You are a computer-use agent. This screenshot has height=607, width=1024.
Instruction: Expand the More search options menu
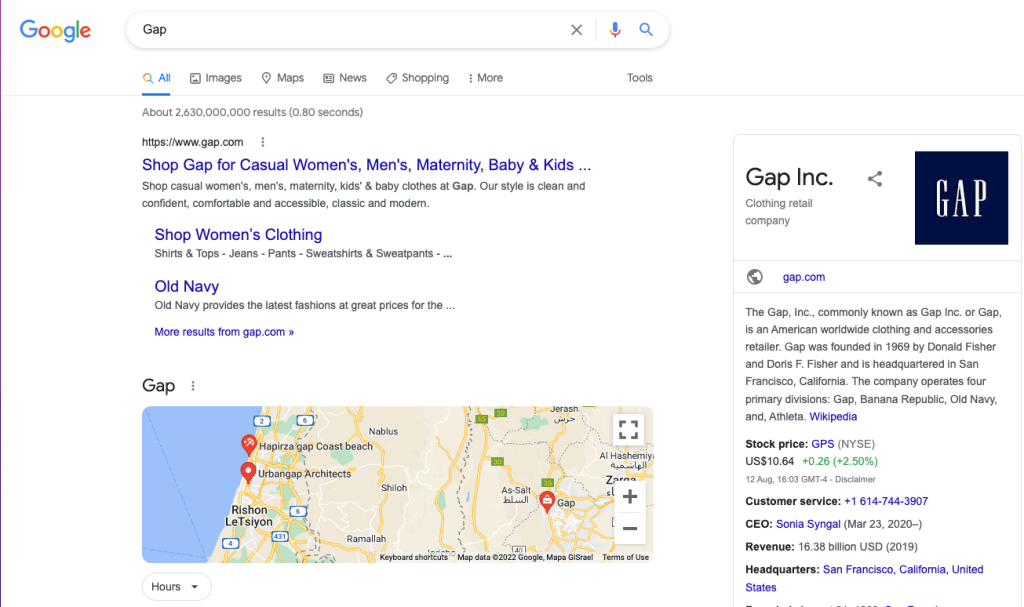coord(485,77)
